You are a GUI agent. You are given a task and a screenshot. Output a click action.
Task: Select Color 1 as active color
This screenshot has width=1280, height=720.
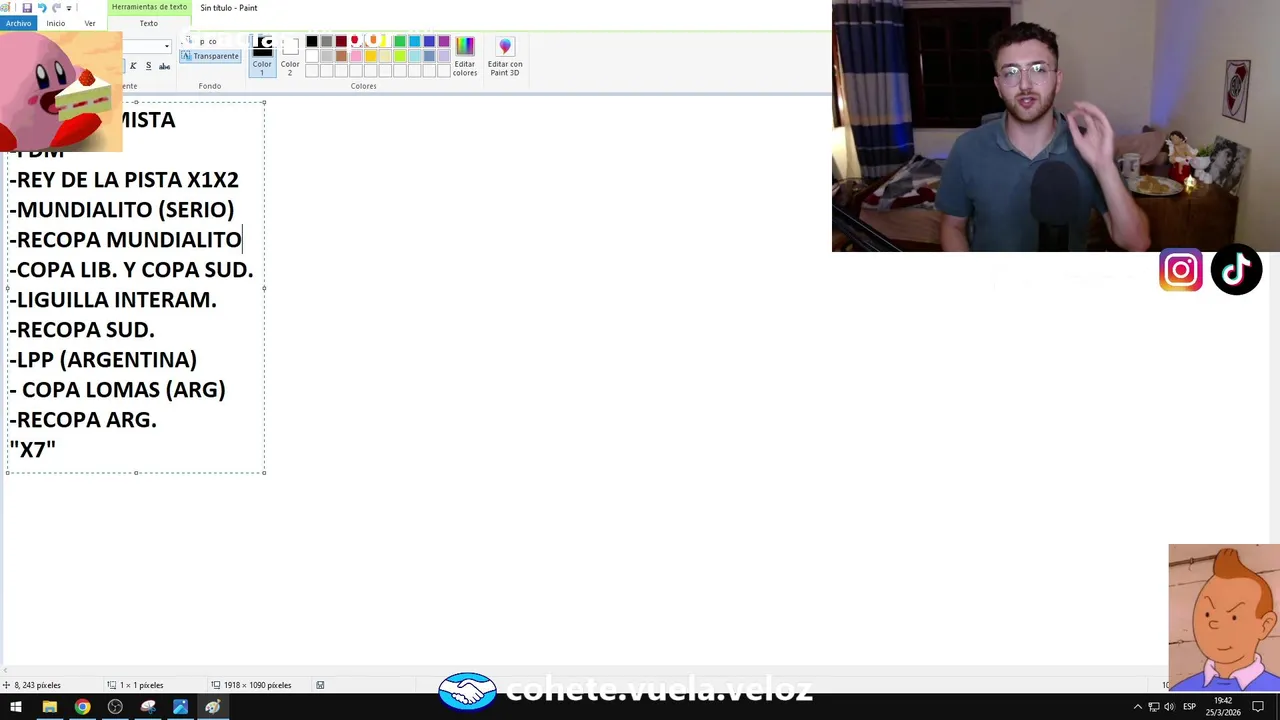262,56
